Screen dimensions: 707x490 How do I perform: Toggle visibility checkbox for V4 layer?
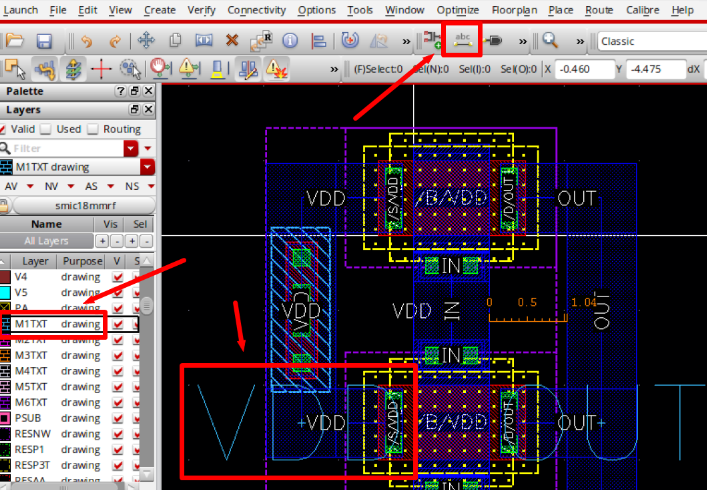click(119, 276)
